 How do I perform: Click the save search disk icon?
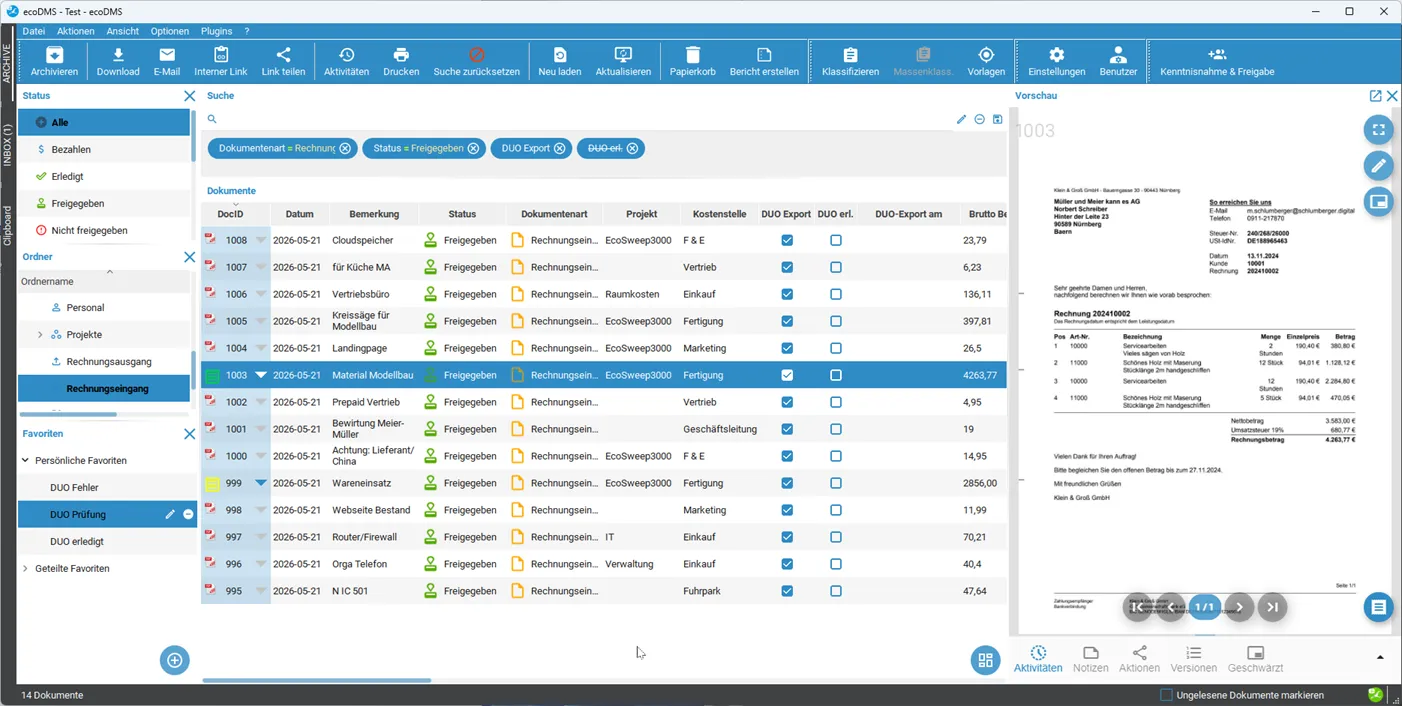point(997,119)
